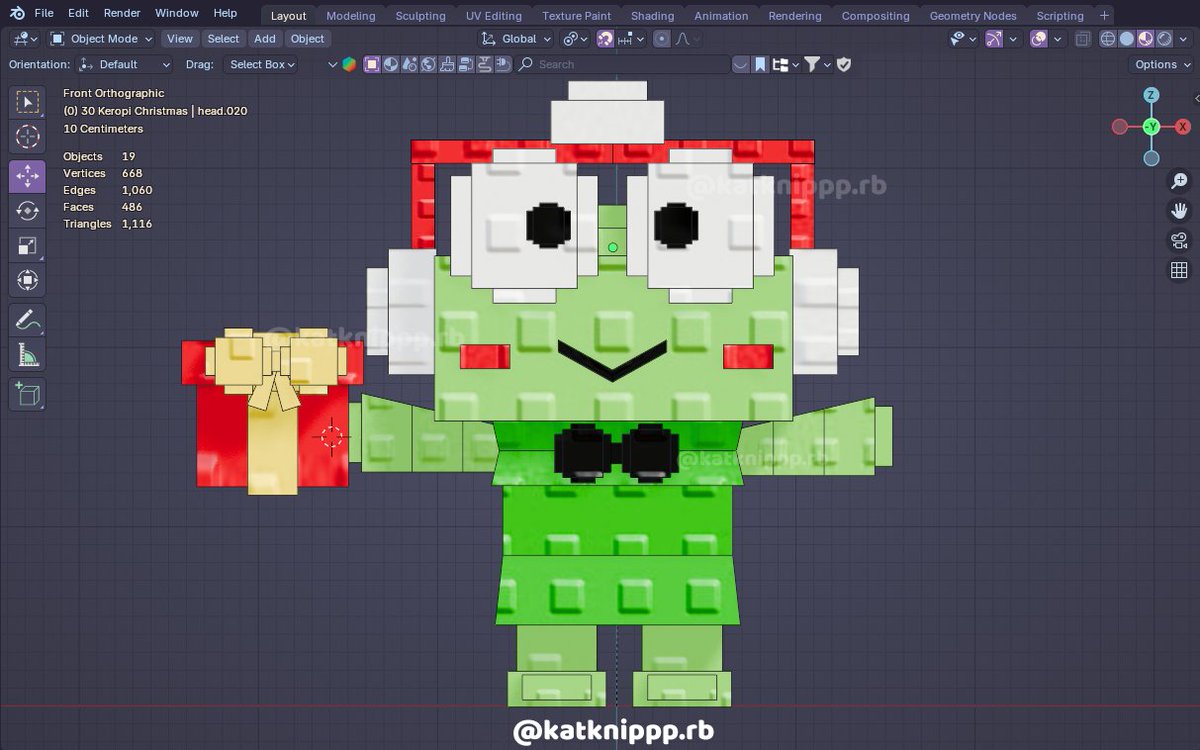This screenshot has height=750, width=1200.
Task: Click the red X axis gizmo ball
Action: pyautogui.click(x=1184, y=127)
